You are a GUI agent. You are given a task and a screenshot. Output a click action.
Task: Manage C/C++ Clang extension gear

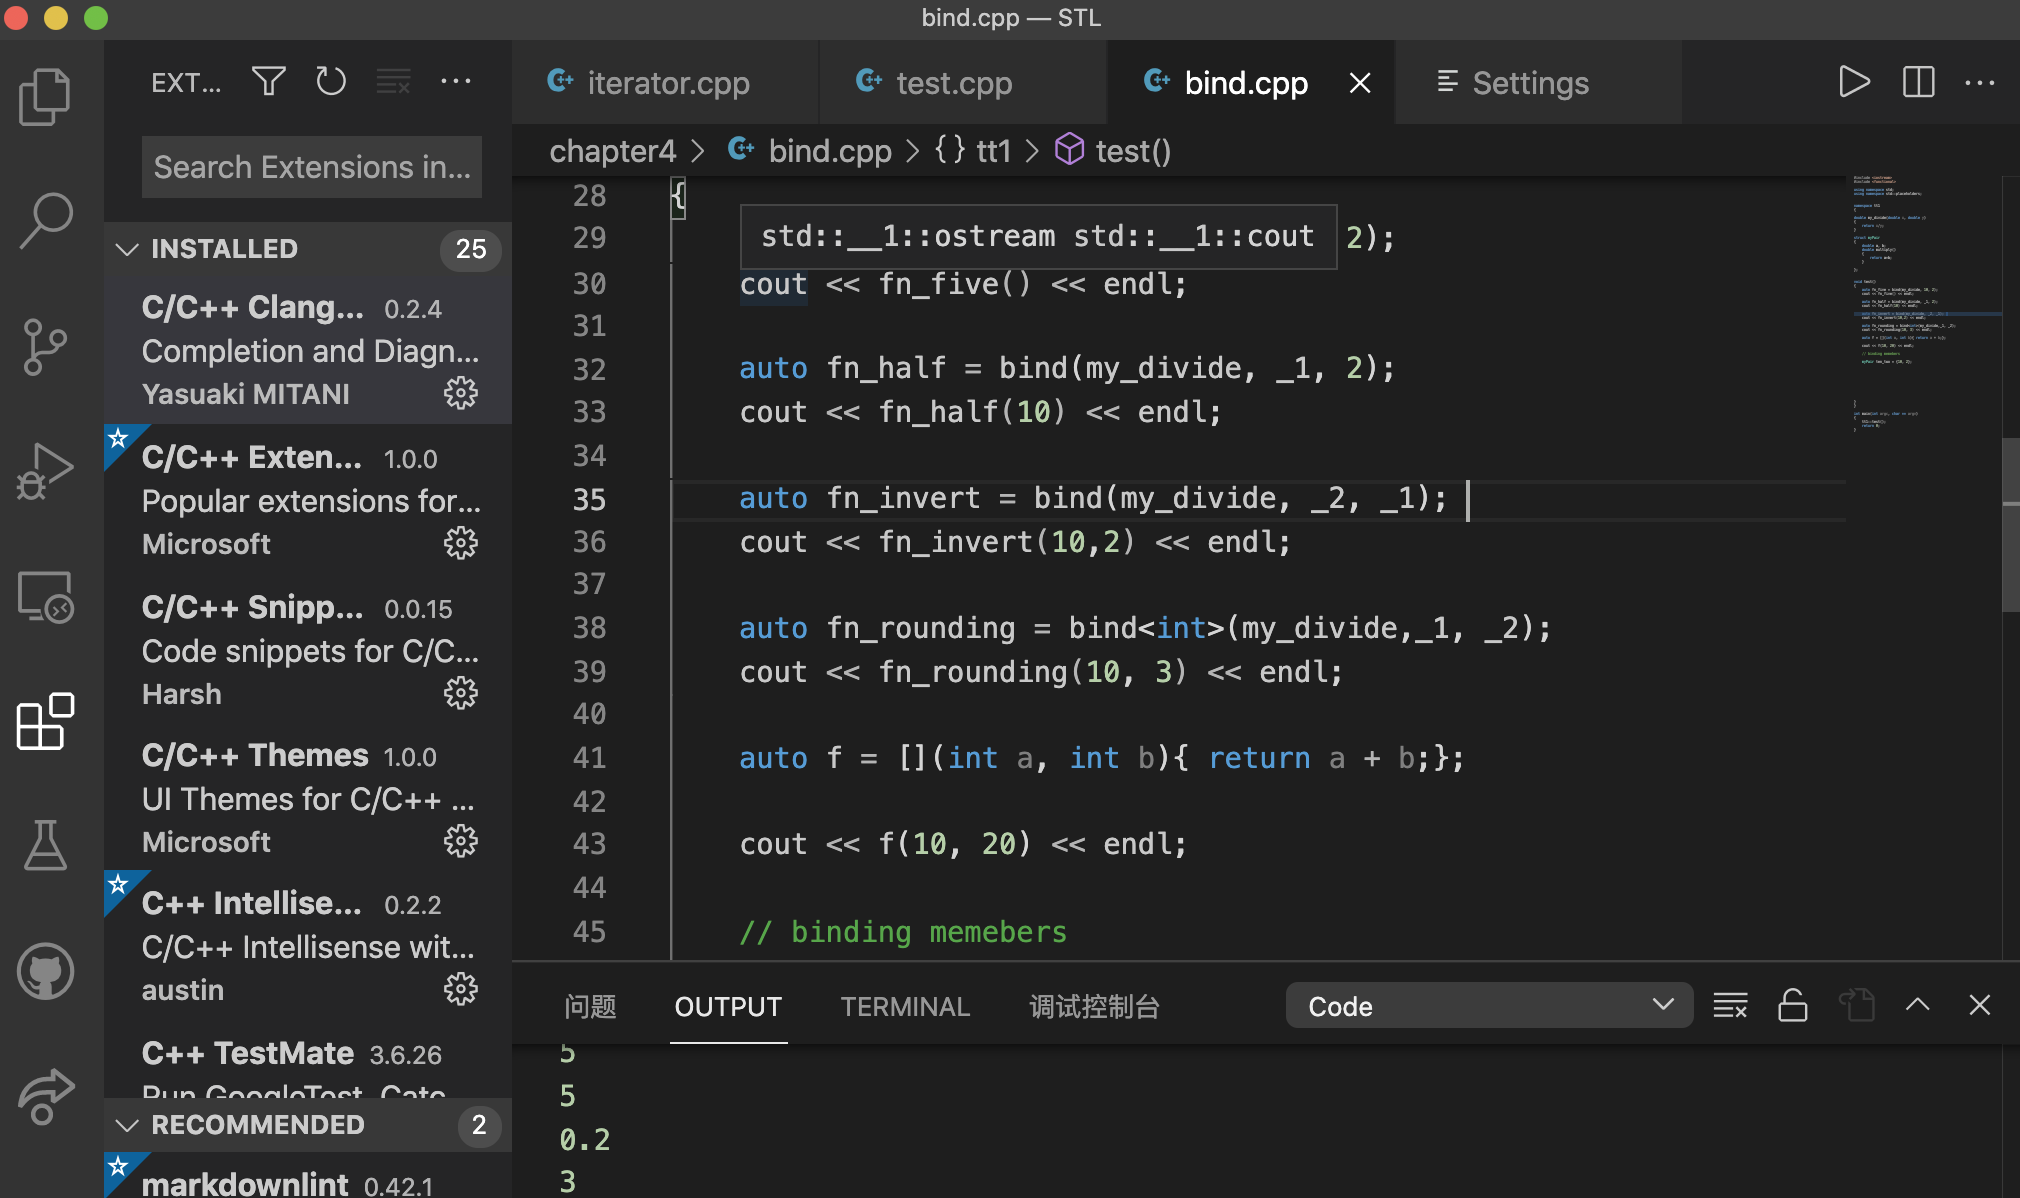click(x=461, y=393)
